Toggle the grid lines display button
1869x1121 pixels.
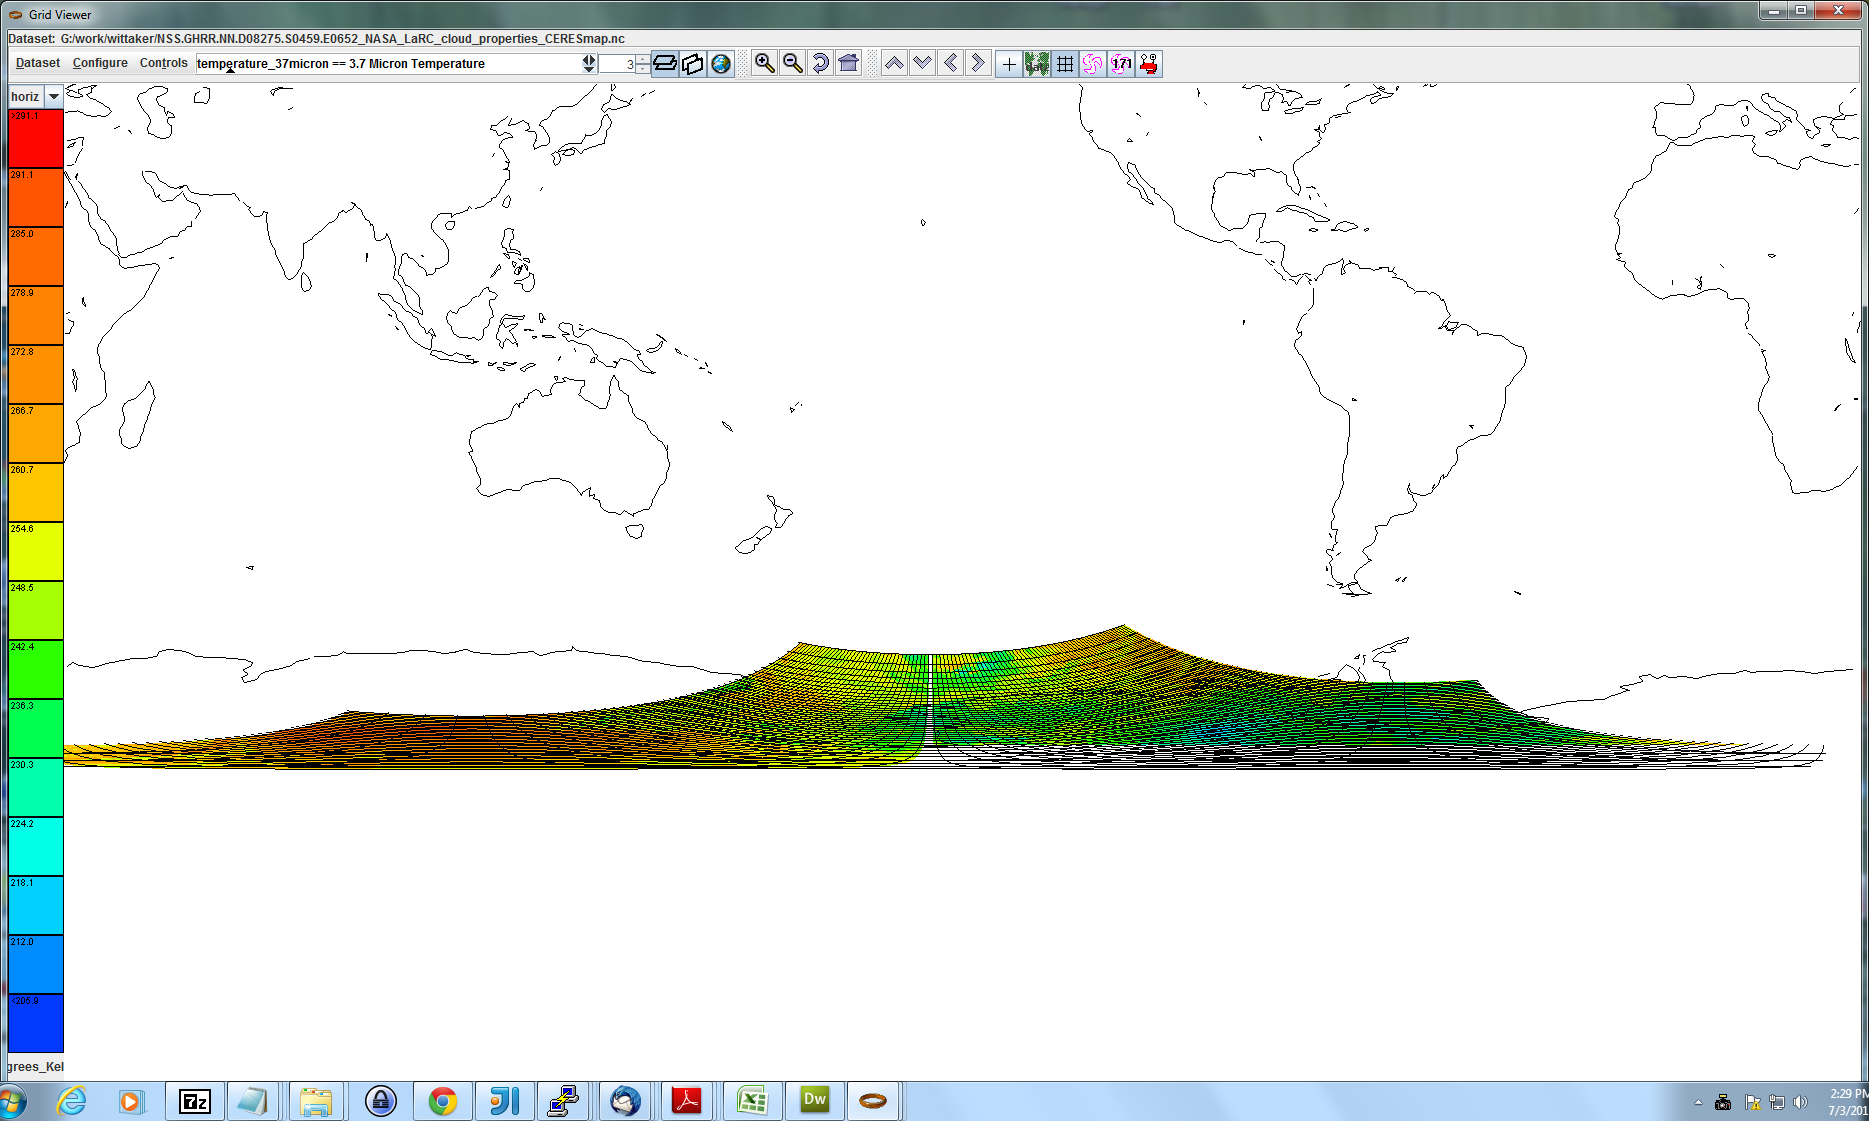point(1065,64)
